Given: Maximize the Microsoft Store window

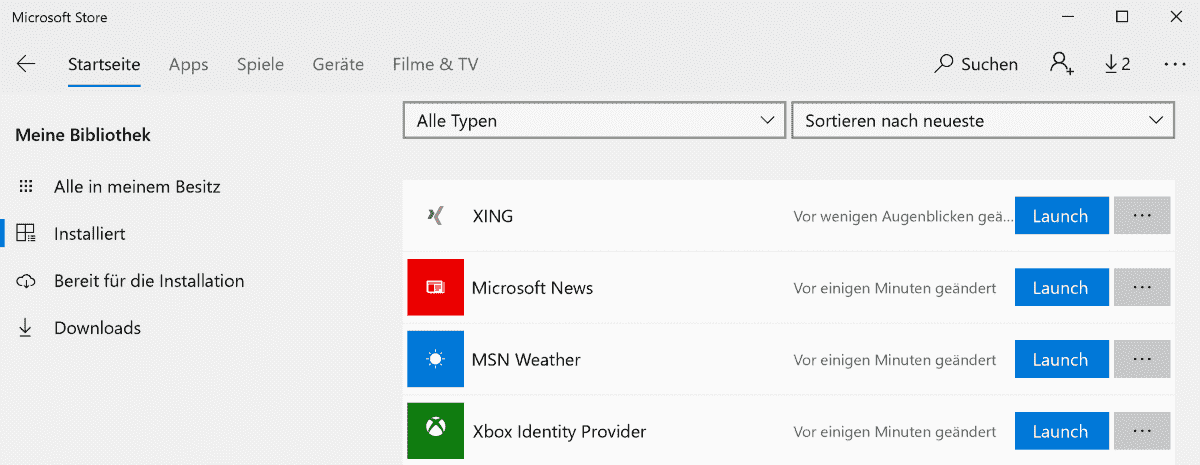Looking at the screenshot, I should click(1122, 17).
